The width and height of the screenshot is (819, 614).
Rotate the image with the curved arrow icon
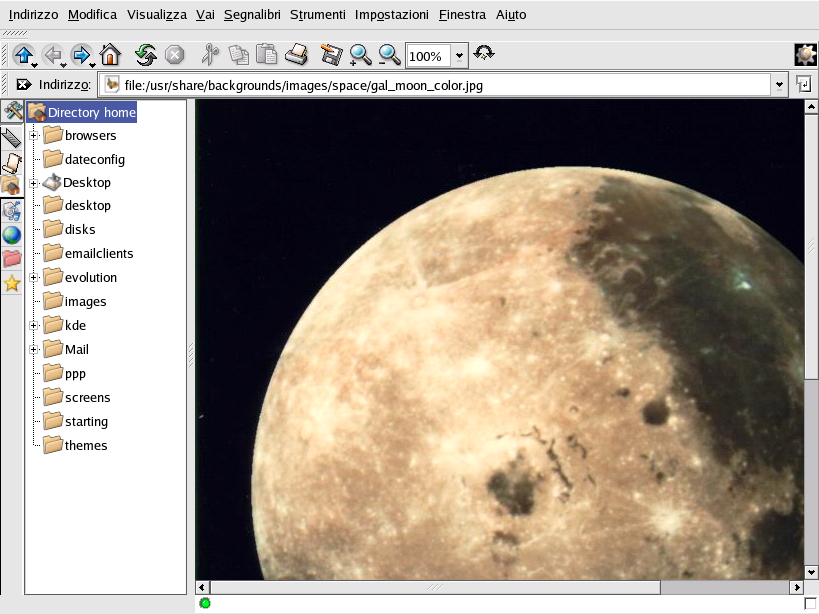click(484, 53)
